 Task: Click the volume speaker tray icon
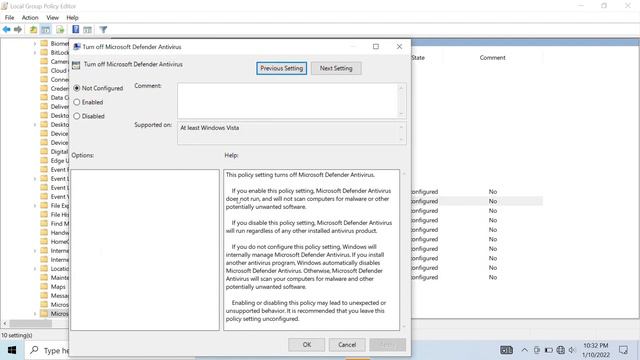572,350
